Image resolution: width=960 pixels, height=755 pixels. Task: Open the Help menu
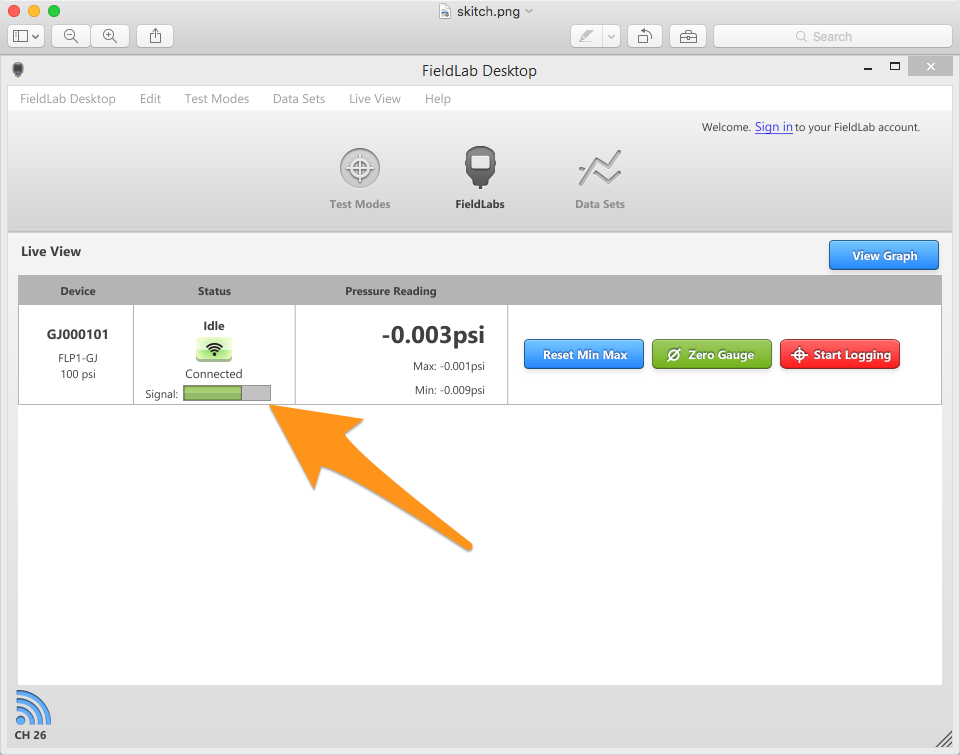point(438,99)
